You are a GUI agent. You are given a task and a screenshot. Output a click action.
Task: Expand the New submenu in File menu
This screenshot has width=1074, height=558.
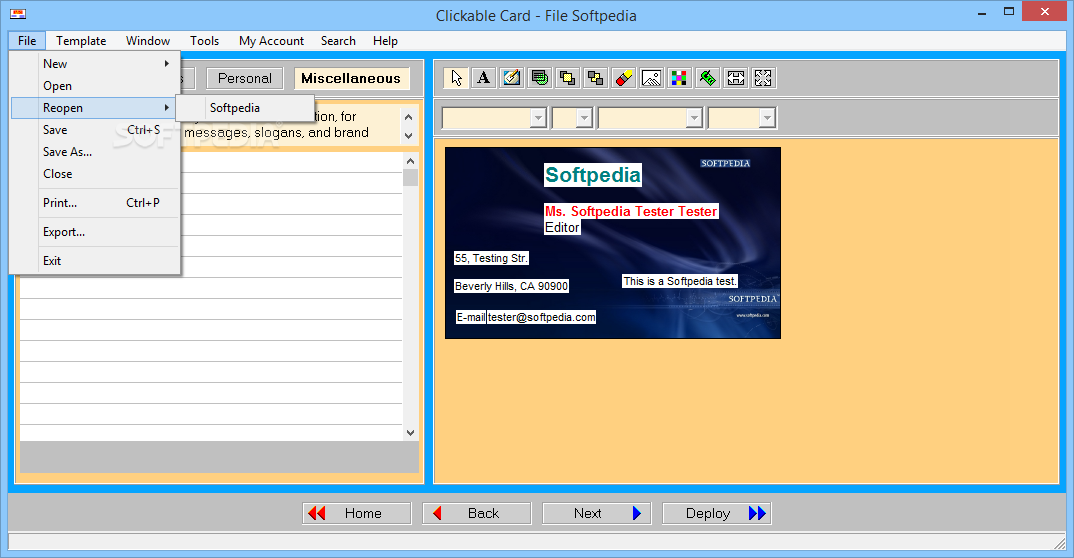(95, 64)
